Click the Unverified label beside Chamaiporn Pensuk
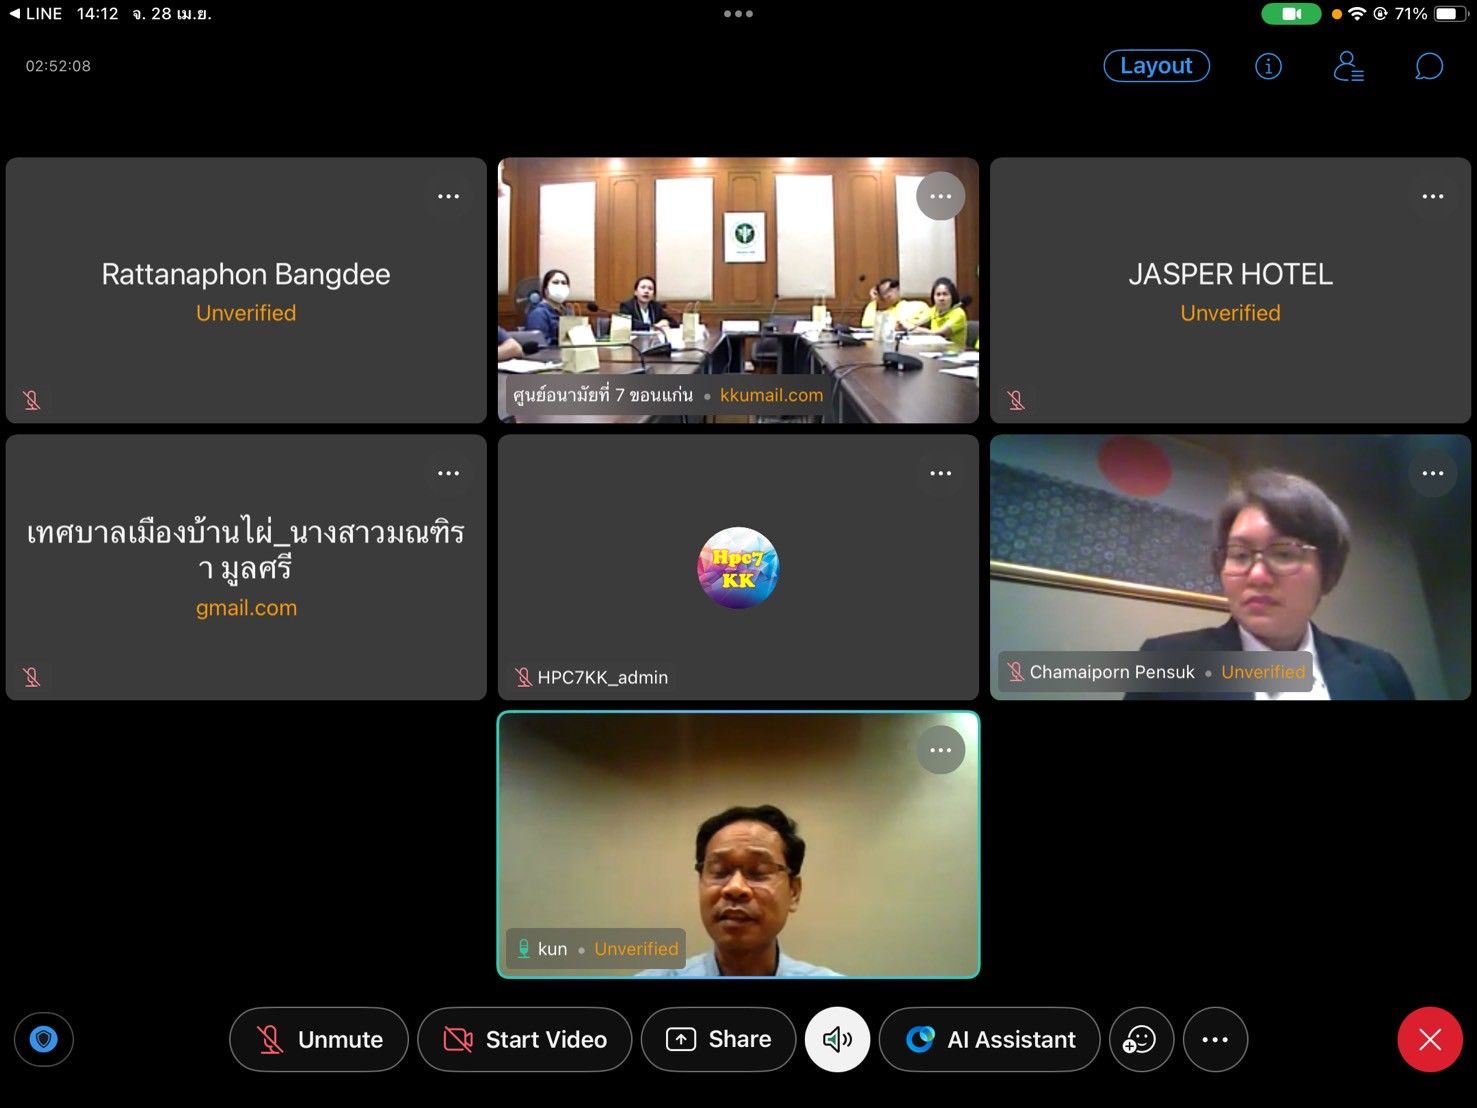 (1263, 672)
